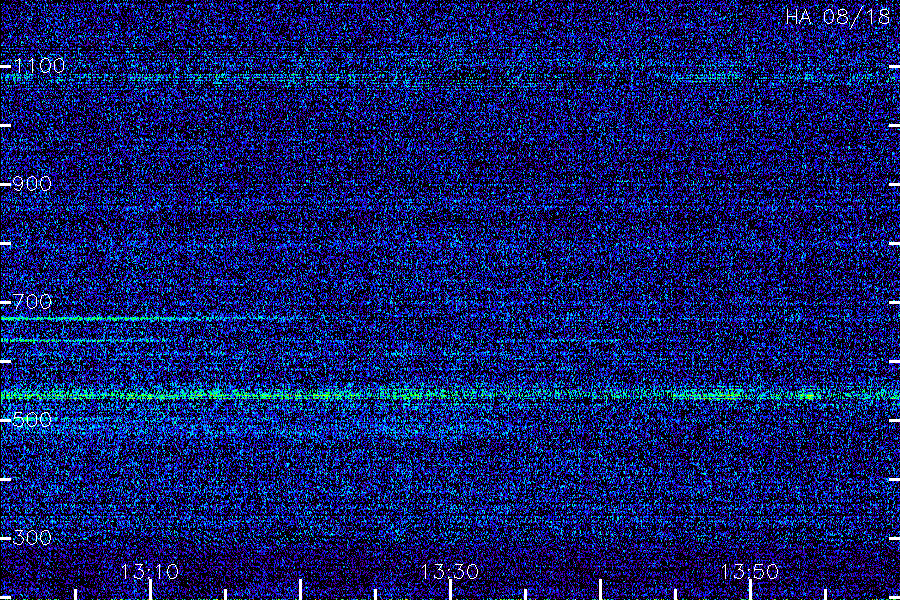Click the 900 frequency axis label
Screen dimensions: 900x600
point(32,184)
